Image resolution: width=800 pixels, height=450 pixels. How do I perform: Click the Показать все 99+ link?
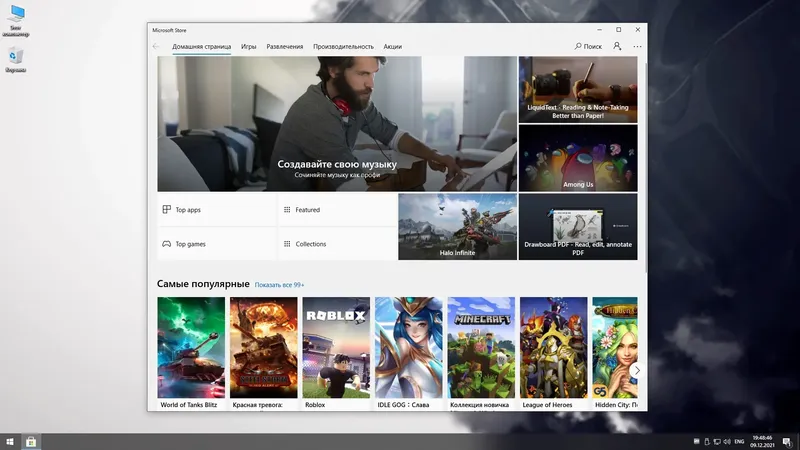pyautogui.click(x=279, y=285)
